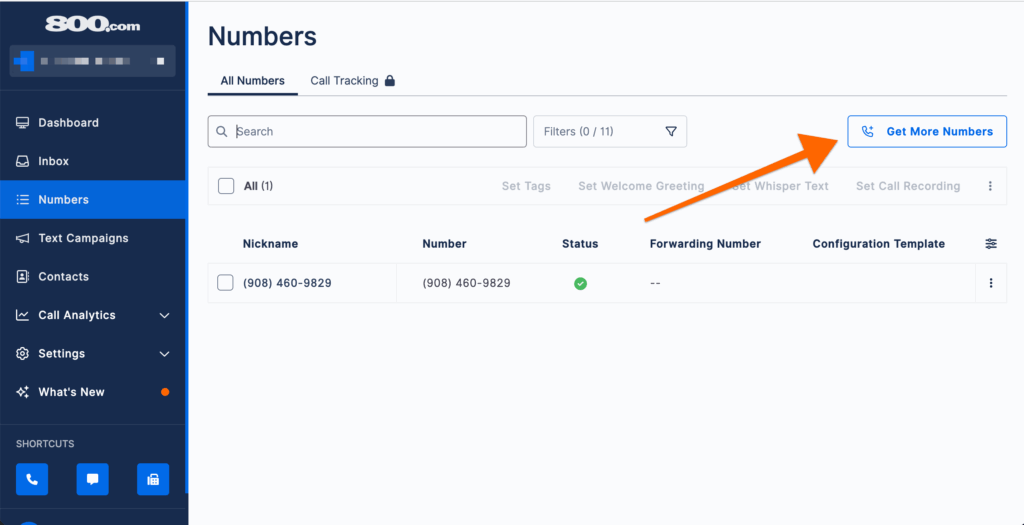Open What's New notifications
The width and height of the screenshot is (1024, 525).
pos(71,392)
